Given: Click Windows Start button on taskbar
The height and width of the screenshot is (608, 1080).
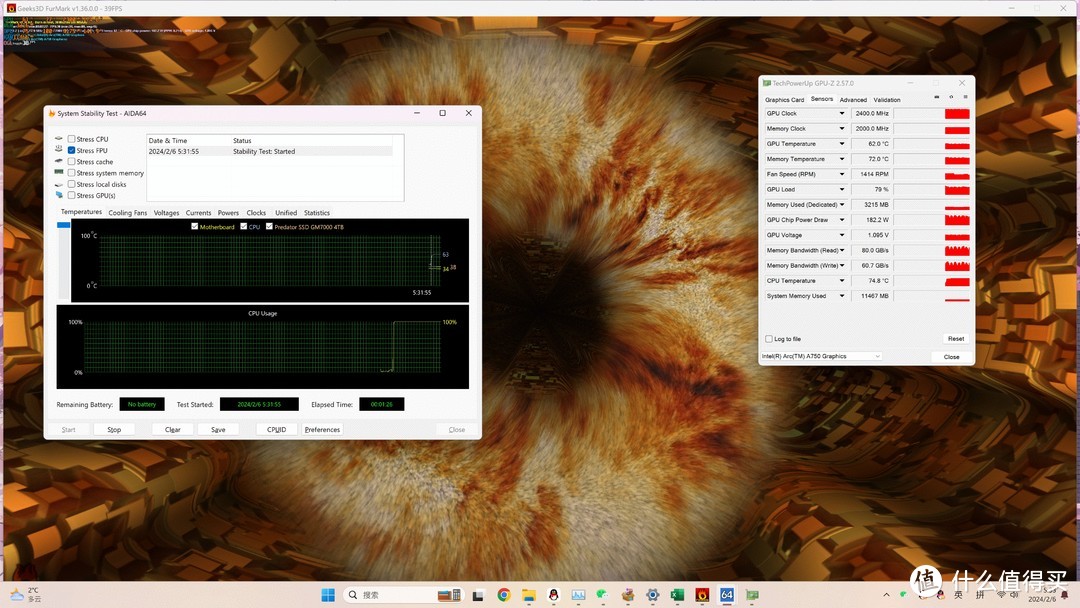Looking at the screenshot, I should tap(328, 595).
